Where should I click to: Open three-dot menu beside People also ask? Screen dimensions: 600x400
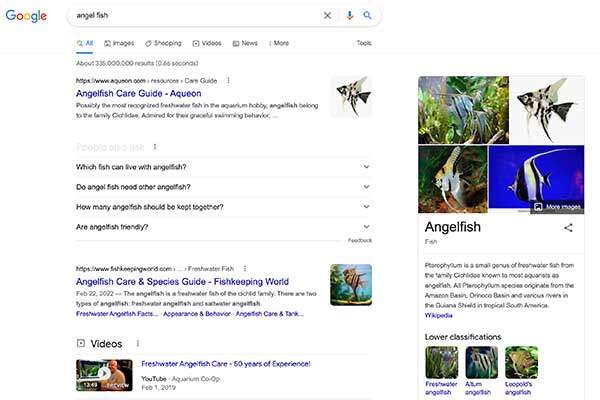(x=155, y=147)
